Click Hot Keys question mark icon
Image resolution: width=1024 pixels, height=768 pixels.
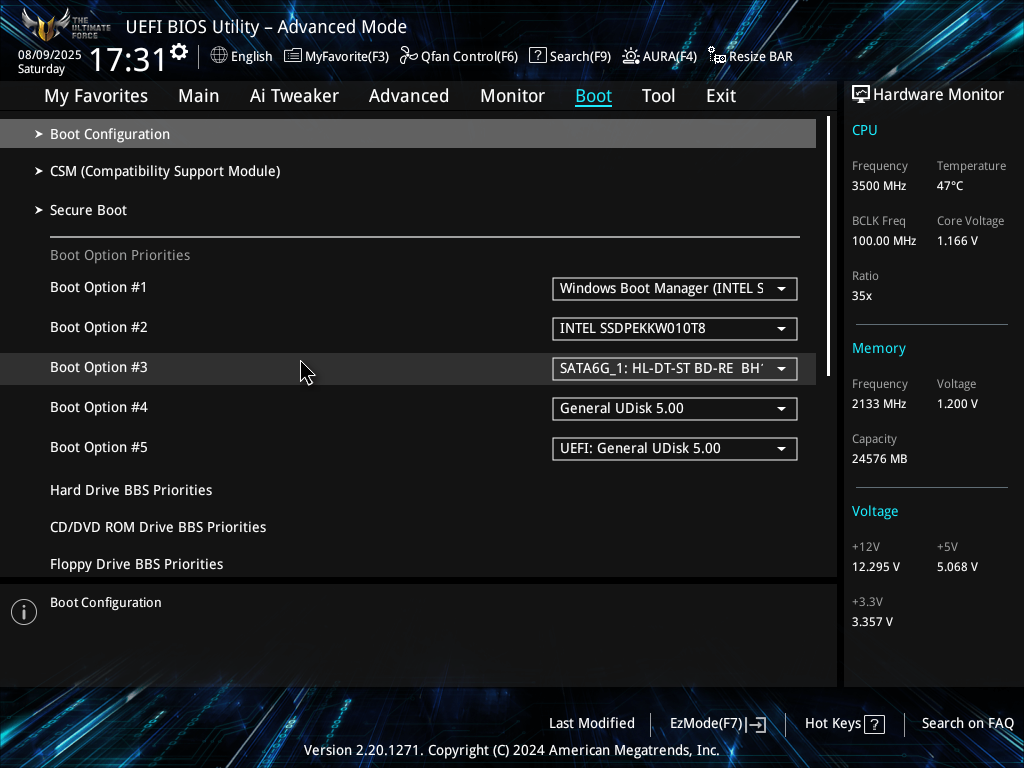pyautogui.click(x=874, y=724)
